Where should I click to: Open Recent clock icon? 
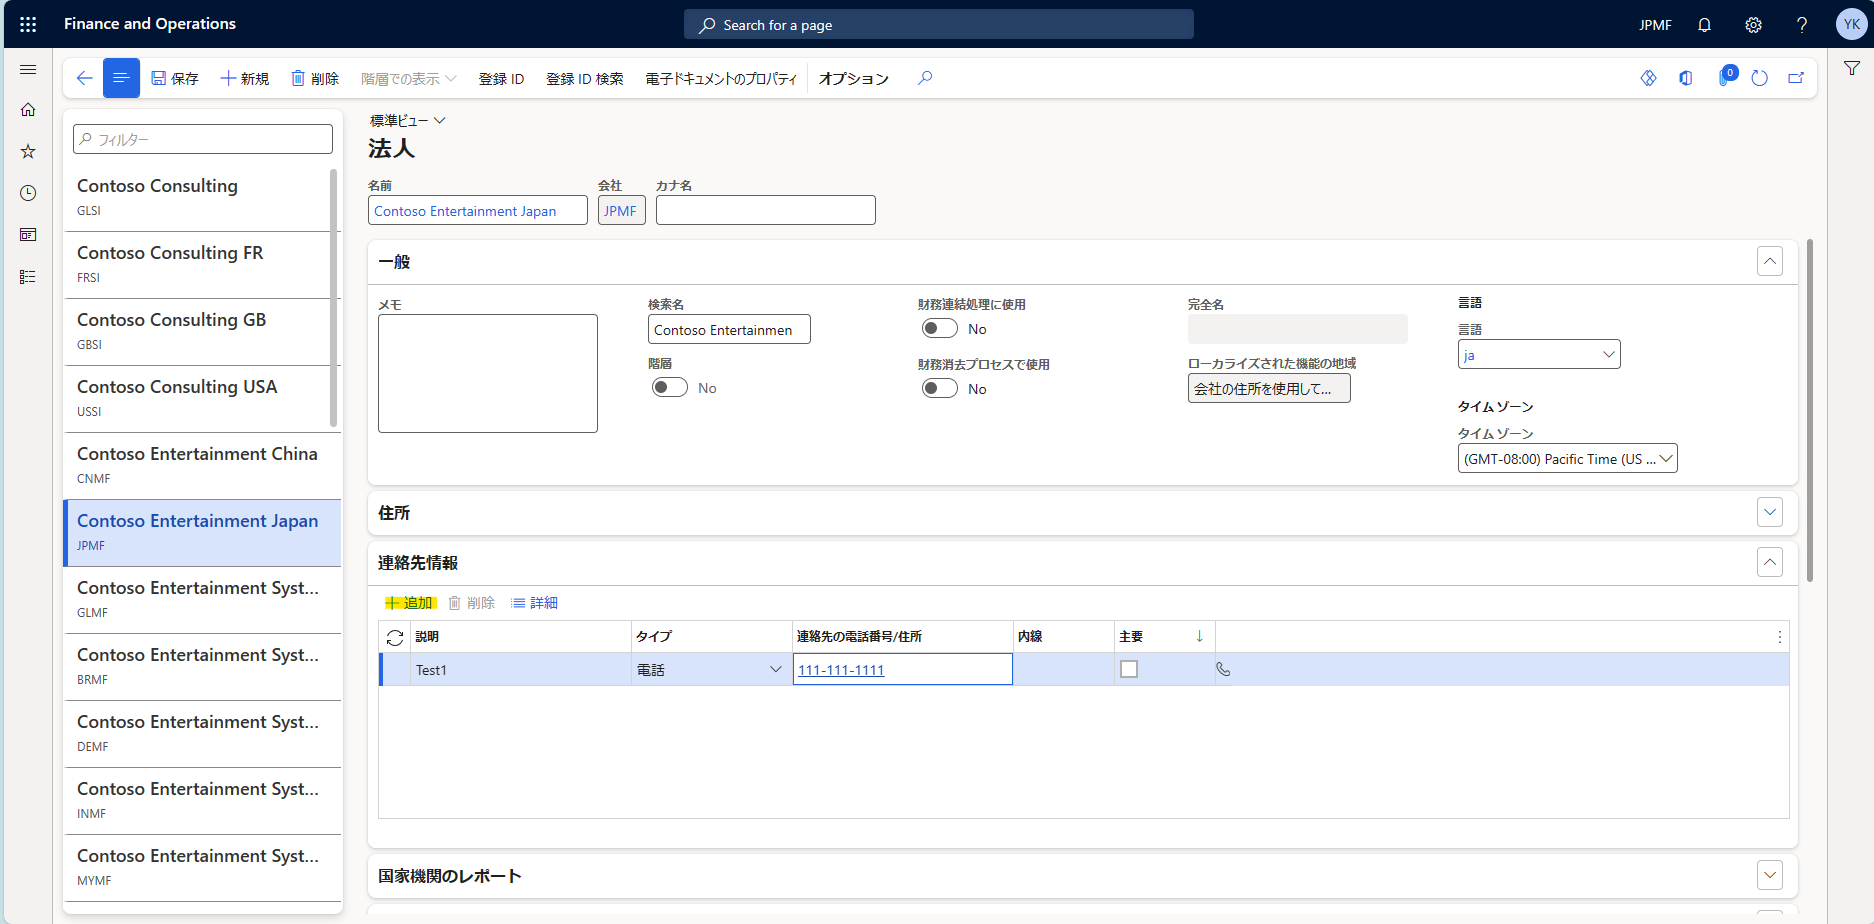(28, 193)
